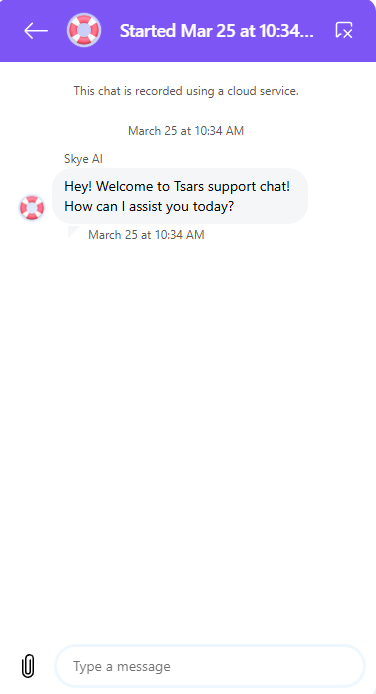This screenshot has width=376, height=694.
Task: Click the "How can I assist you today?" line
Action: [x=149, y=206]
